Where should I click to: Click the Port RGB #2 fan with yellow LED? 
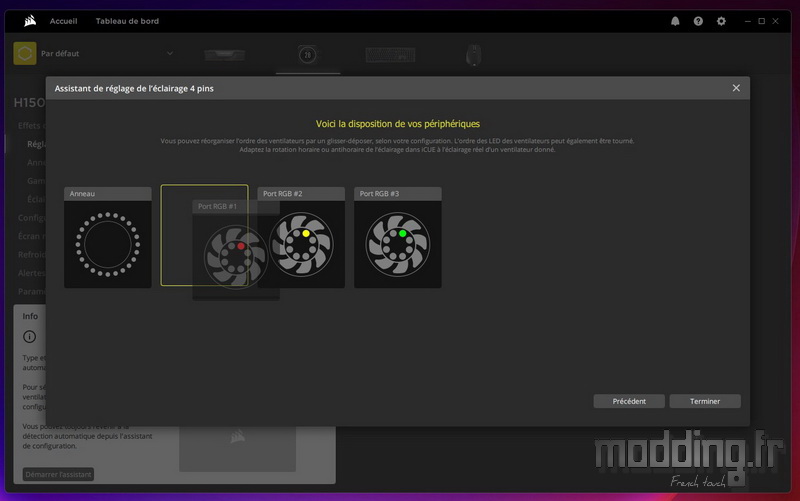click(x=301, y=244)
